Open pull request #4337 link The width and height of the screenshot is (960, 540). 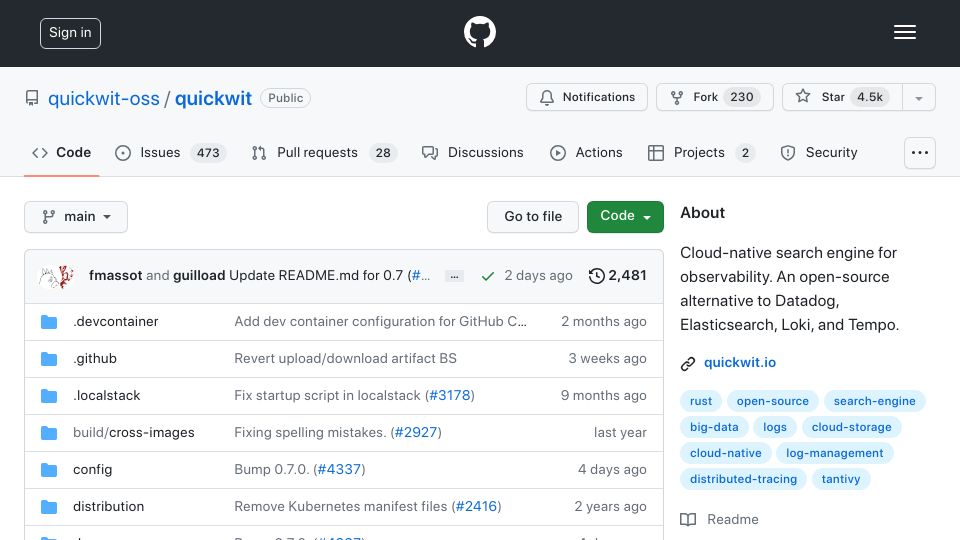339,470
